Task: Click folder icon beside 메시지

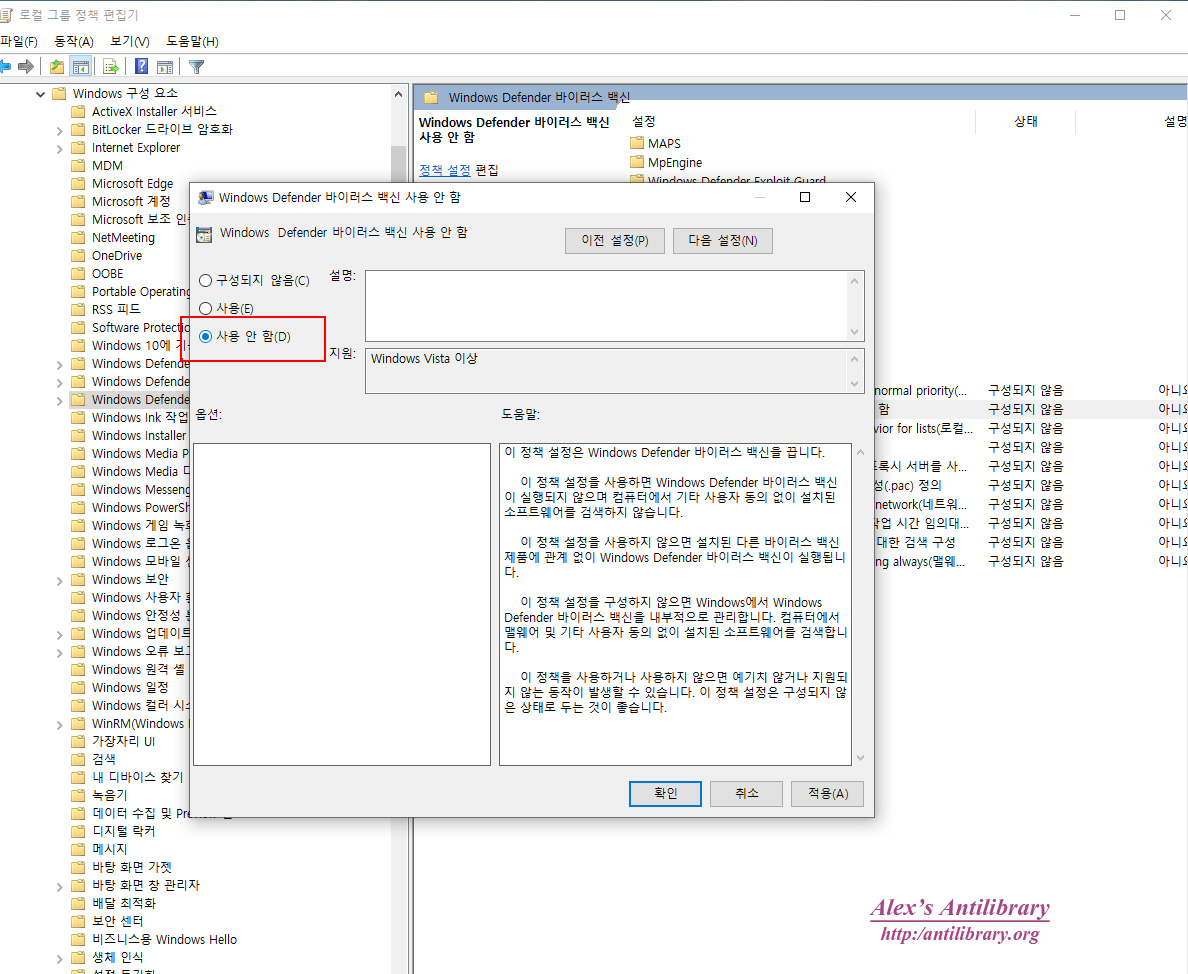Action: 78,849
